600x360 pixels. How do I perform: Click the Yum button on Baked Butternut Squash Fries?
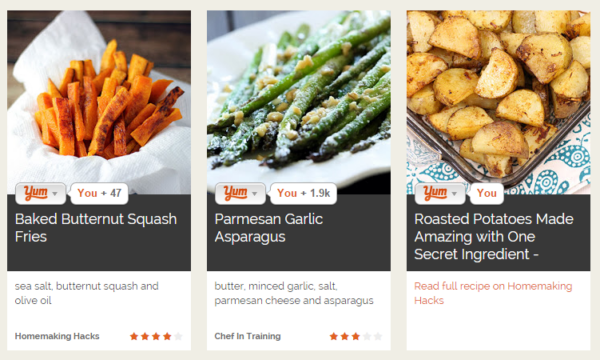pyautogui.click(x=36, y=193)
